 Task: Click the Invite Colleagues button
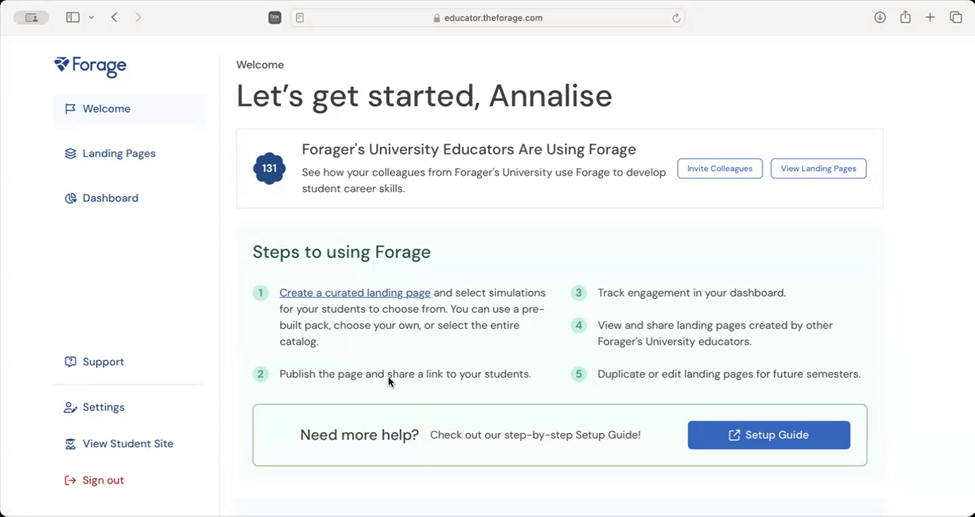click(719, 169)
